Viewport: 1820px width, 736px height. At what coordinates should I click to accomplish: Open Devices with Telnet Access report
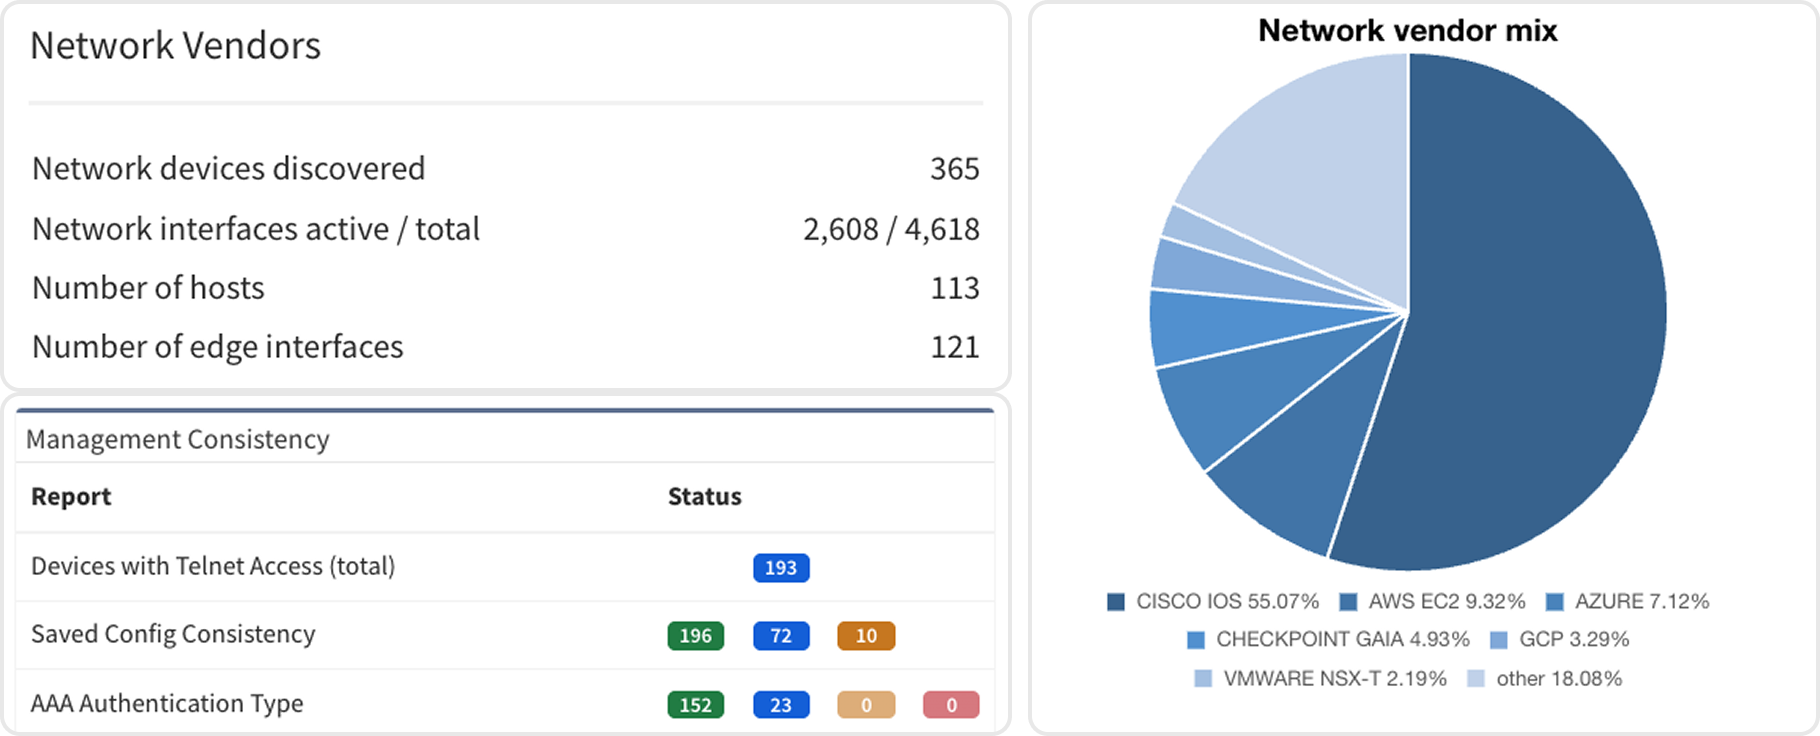tap(213, 566)
